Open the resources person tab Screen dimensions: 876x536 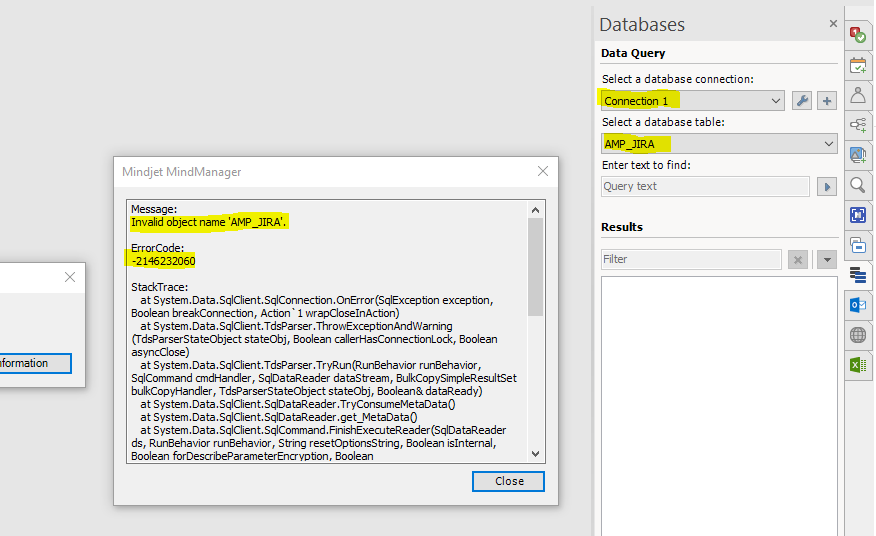(x=858, y=96)
